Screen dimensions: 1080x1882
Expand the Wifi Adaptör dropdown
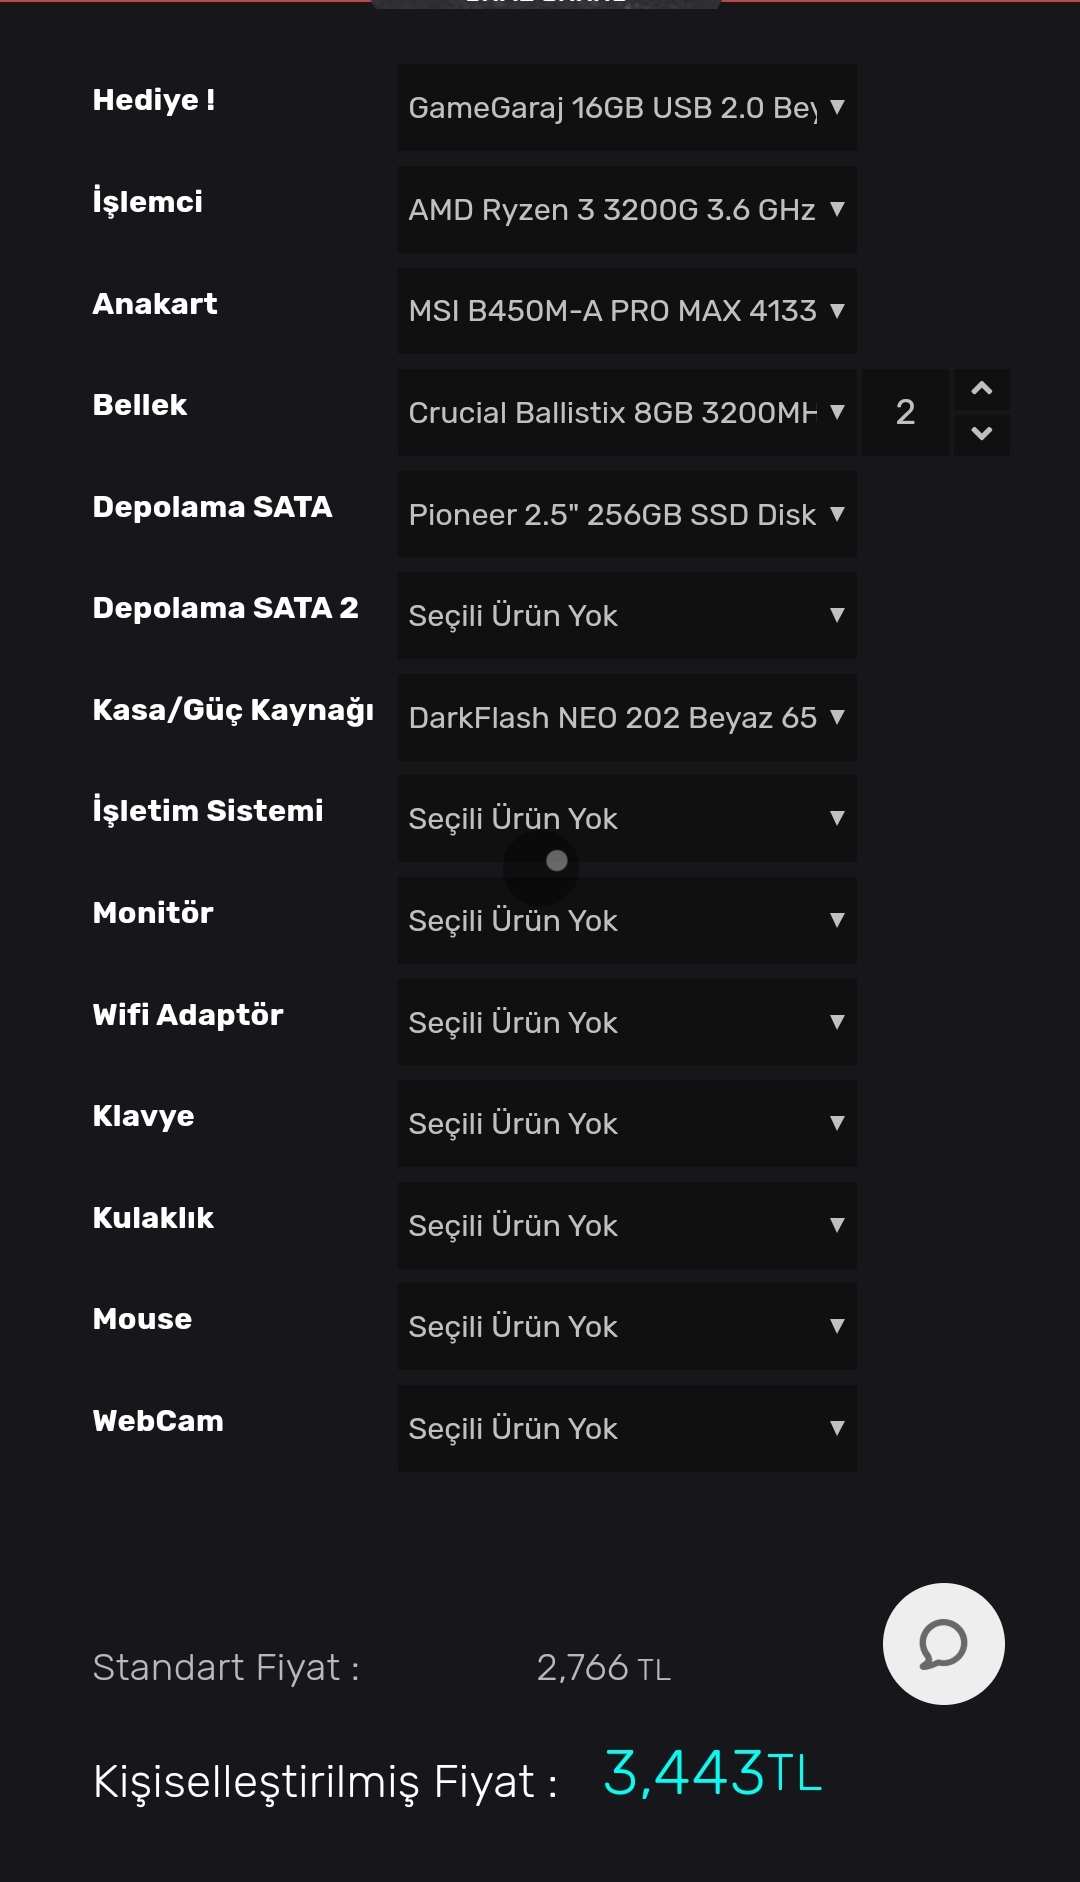coord(627,1023)
